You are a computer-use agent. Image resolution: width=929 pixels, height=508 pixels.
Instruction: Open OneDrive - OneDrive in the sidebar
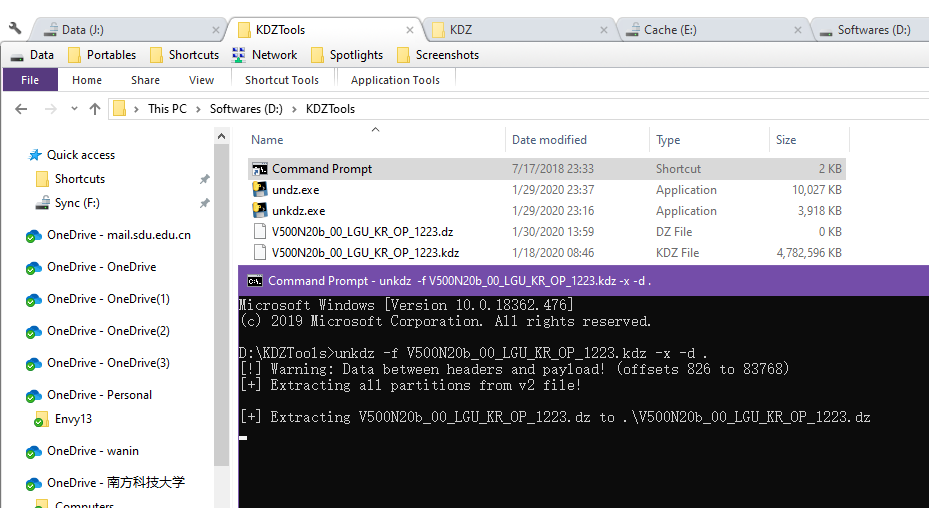91,267
